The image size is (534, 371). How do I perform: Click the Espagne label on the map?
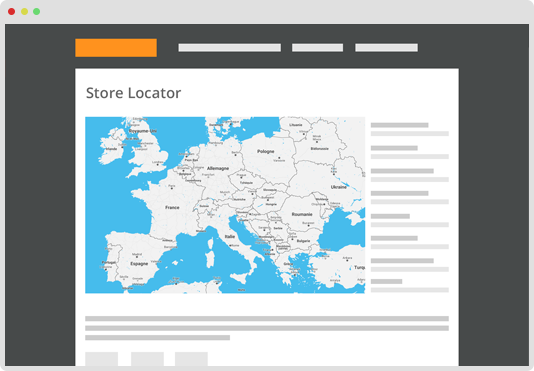[139, 264]
